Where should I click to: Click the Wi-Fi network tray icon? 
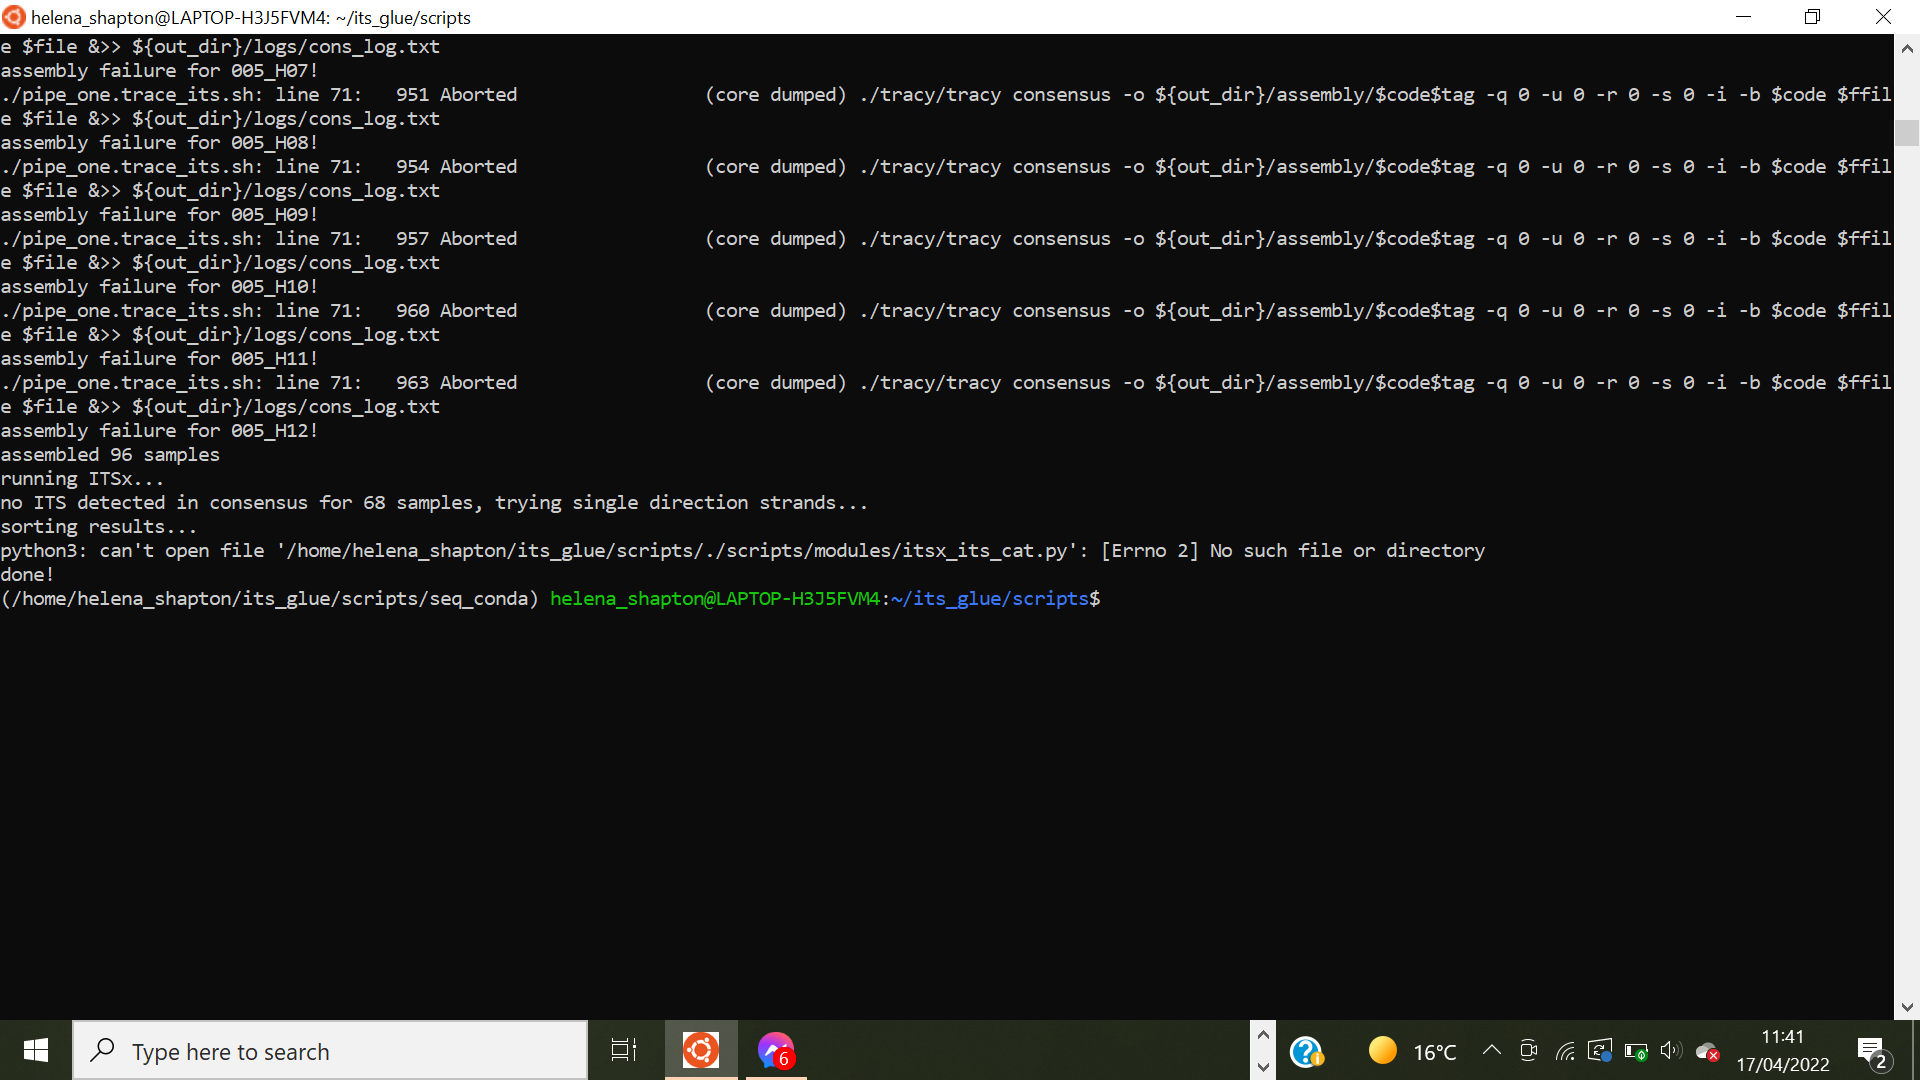(1564, 1050)
